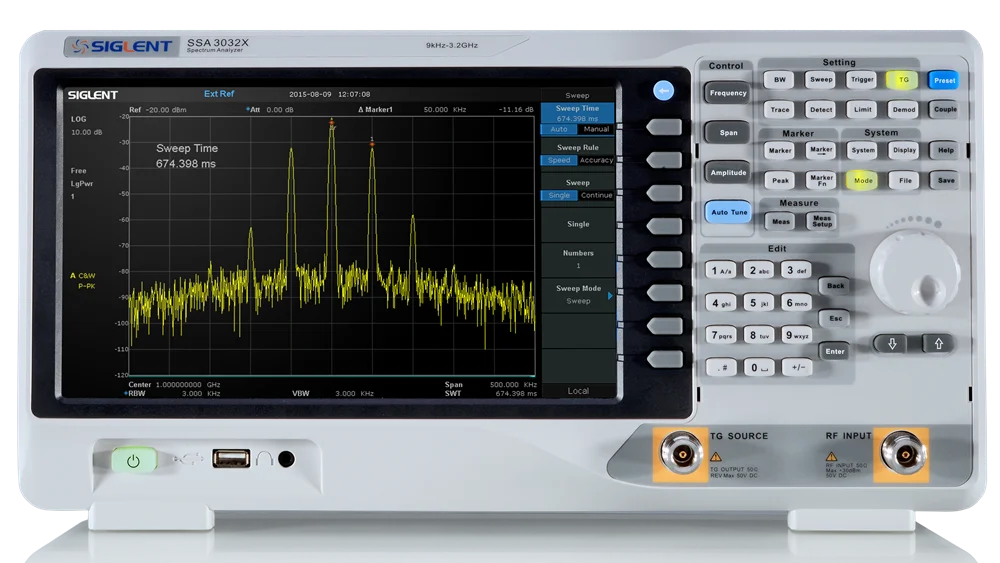Set Sweep Time to Manual on screen
1000x563 pixels.
[x=596, y=129]
